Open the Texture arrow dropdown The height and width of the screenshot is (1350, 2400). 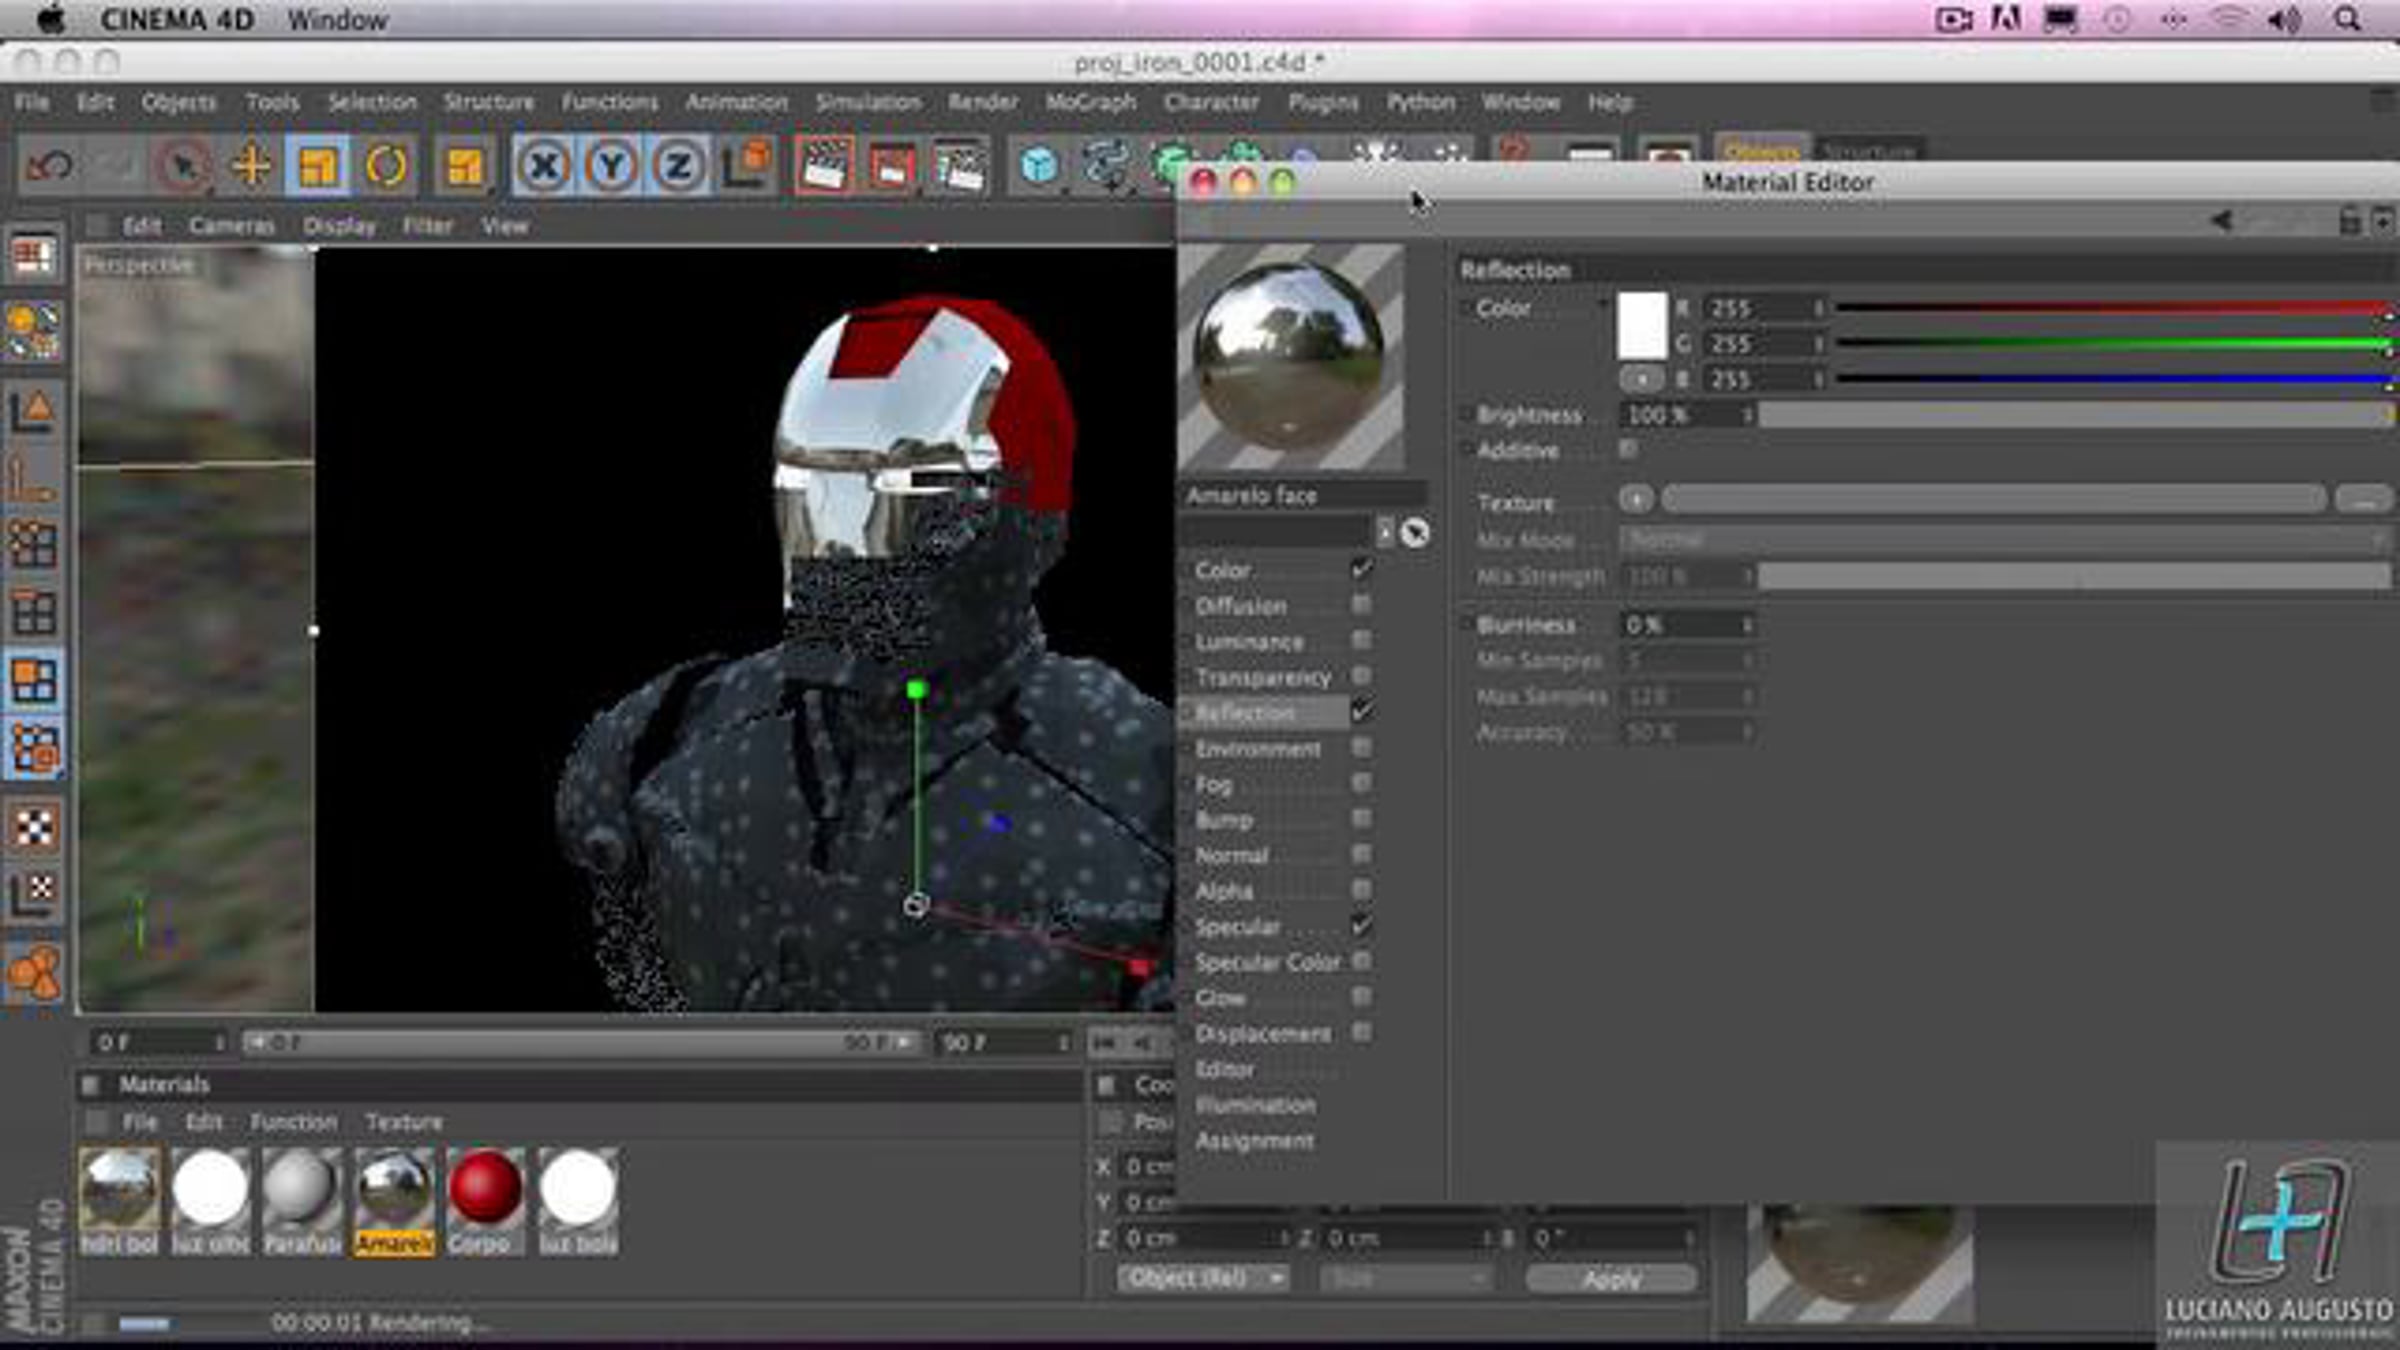click(1636, 498)
